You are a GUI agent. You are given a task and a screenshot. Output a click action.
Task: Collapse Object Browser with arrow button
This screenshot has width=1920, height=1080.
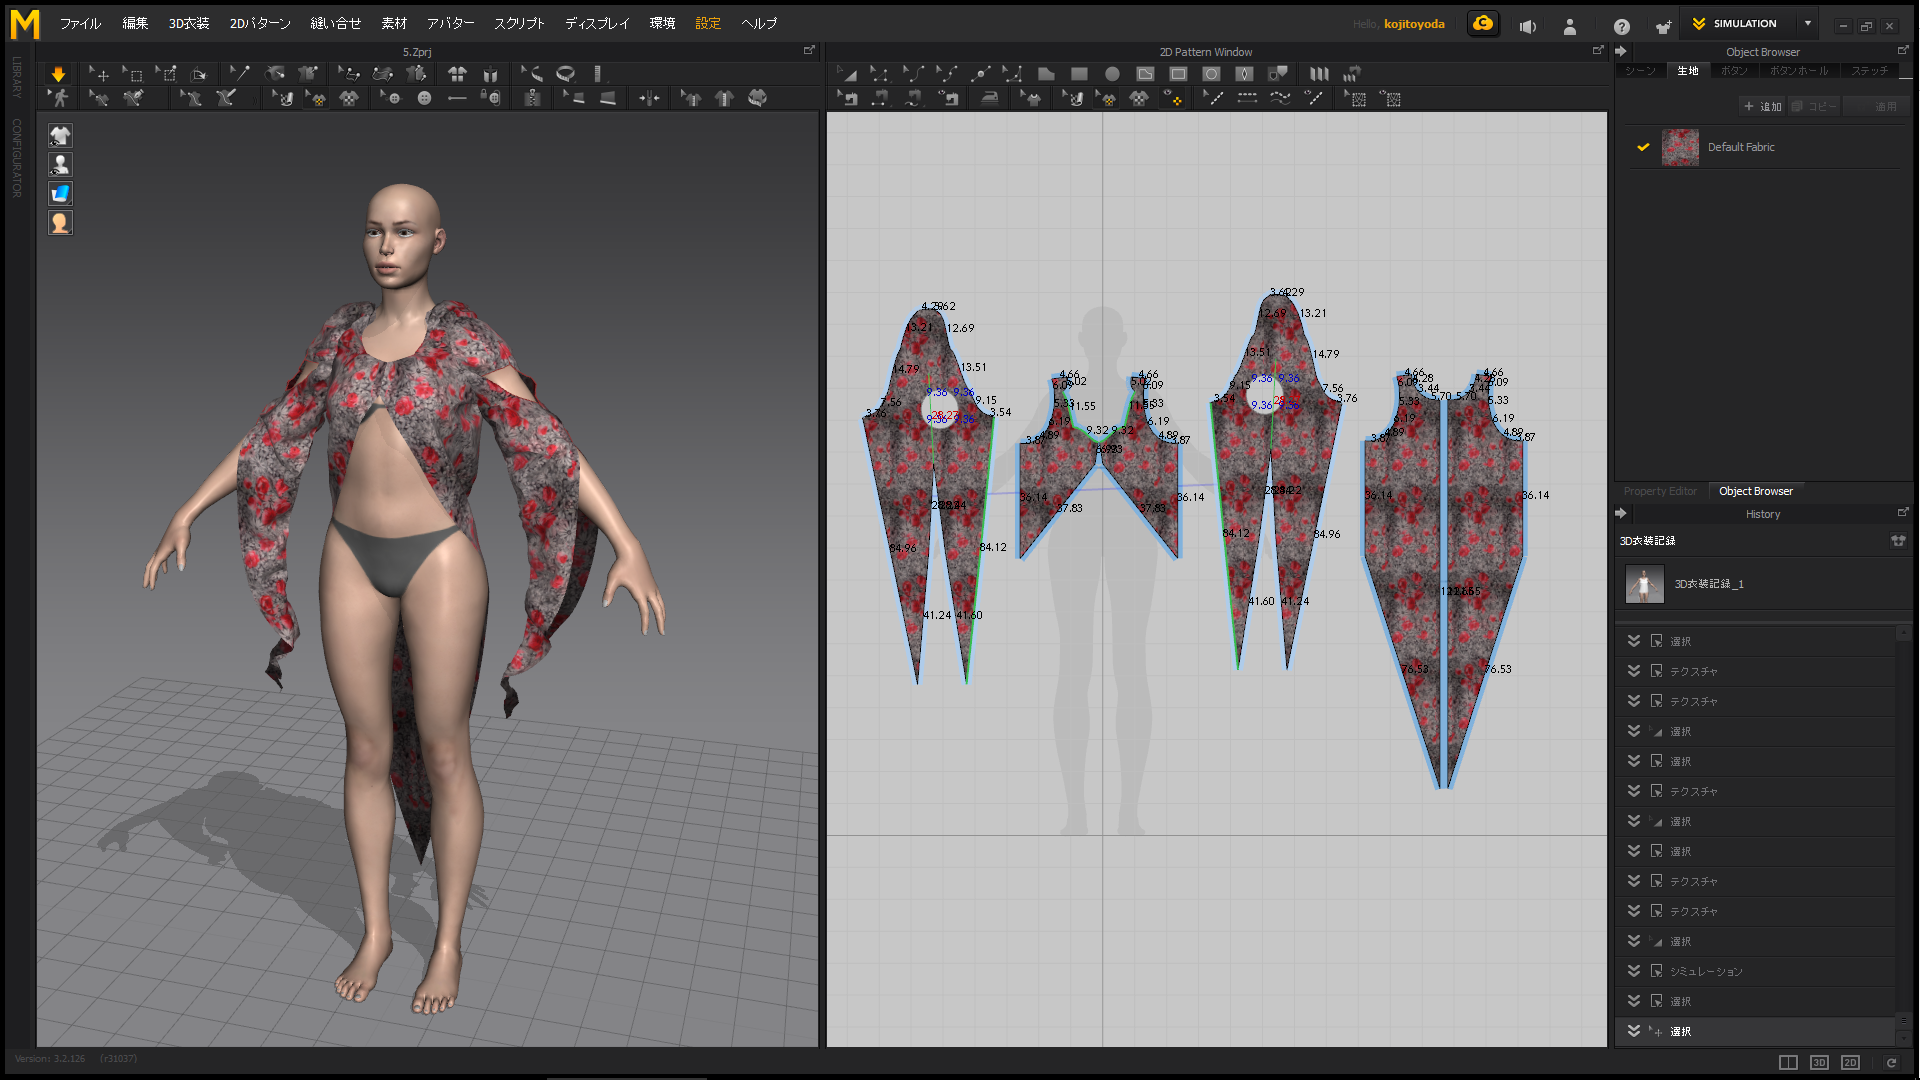pyautogui.click(x=1621, y=51)
